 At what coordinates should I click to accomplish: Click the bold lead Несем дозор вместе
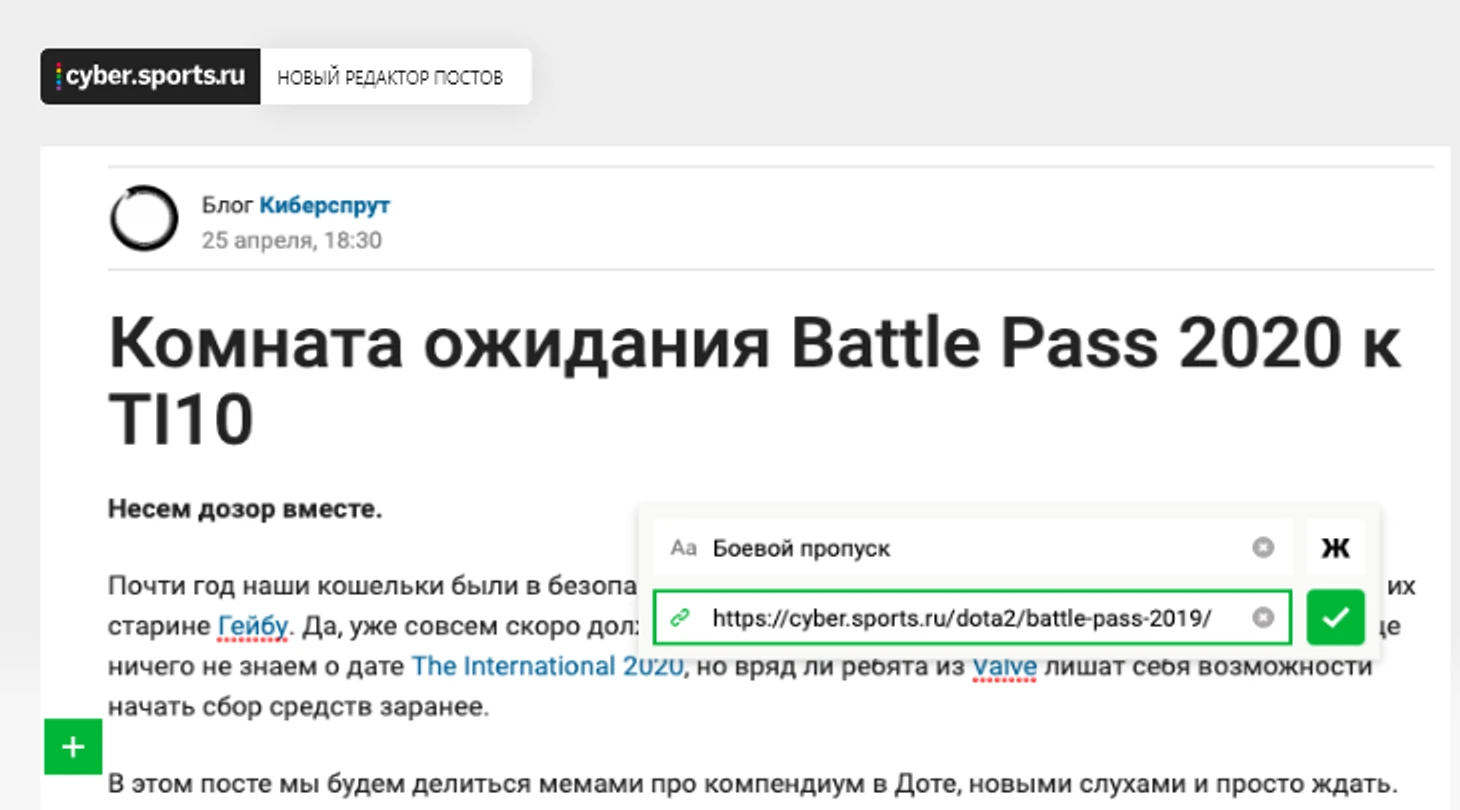tap(245, 509)
